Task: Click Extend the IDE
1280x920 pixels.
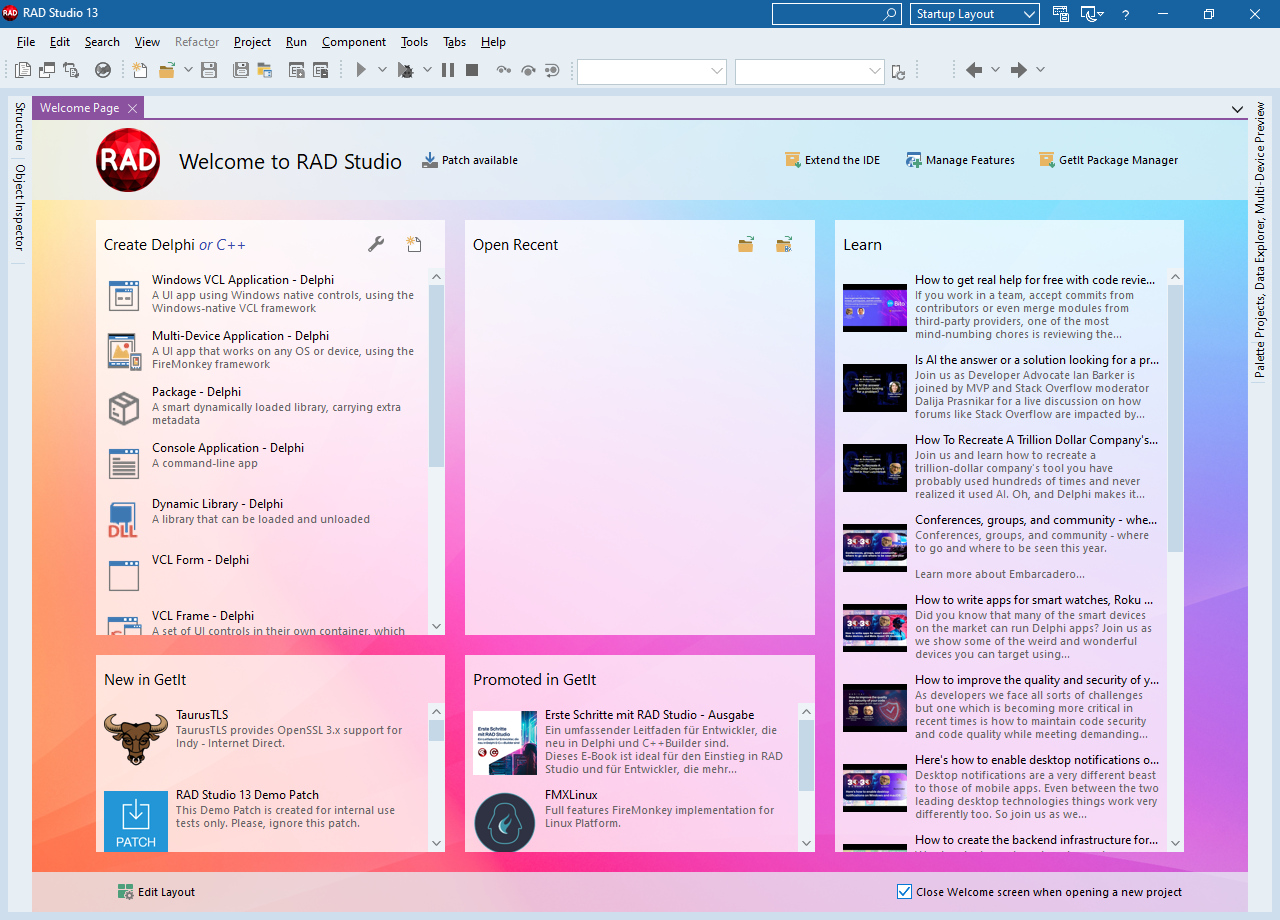Action: pyautogui.click(x=832, y=160)
